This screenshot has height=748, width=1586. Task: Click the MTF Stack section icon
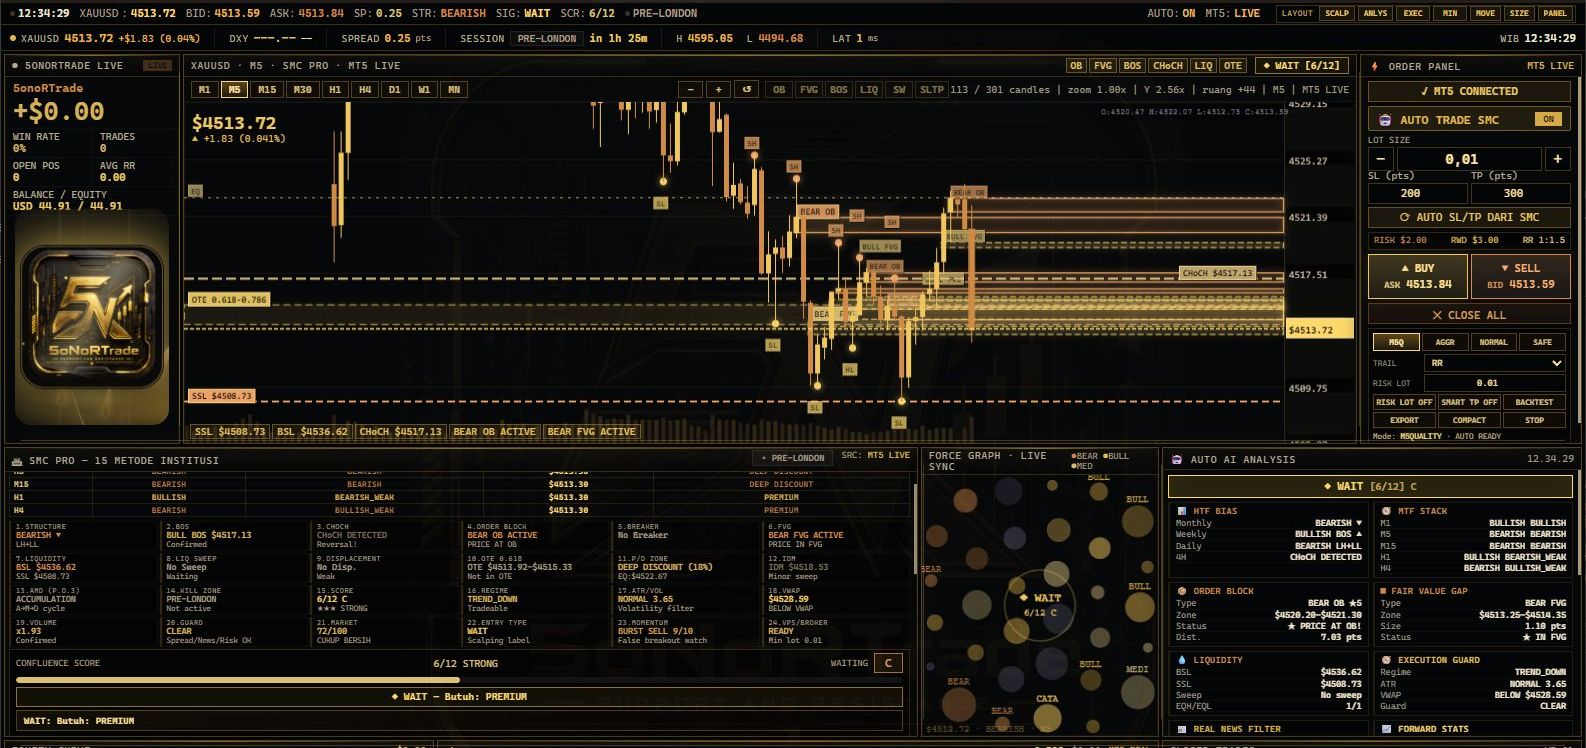[x=1386, y=511]
